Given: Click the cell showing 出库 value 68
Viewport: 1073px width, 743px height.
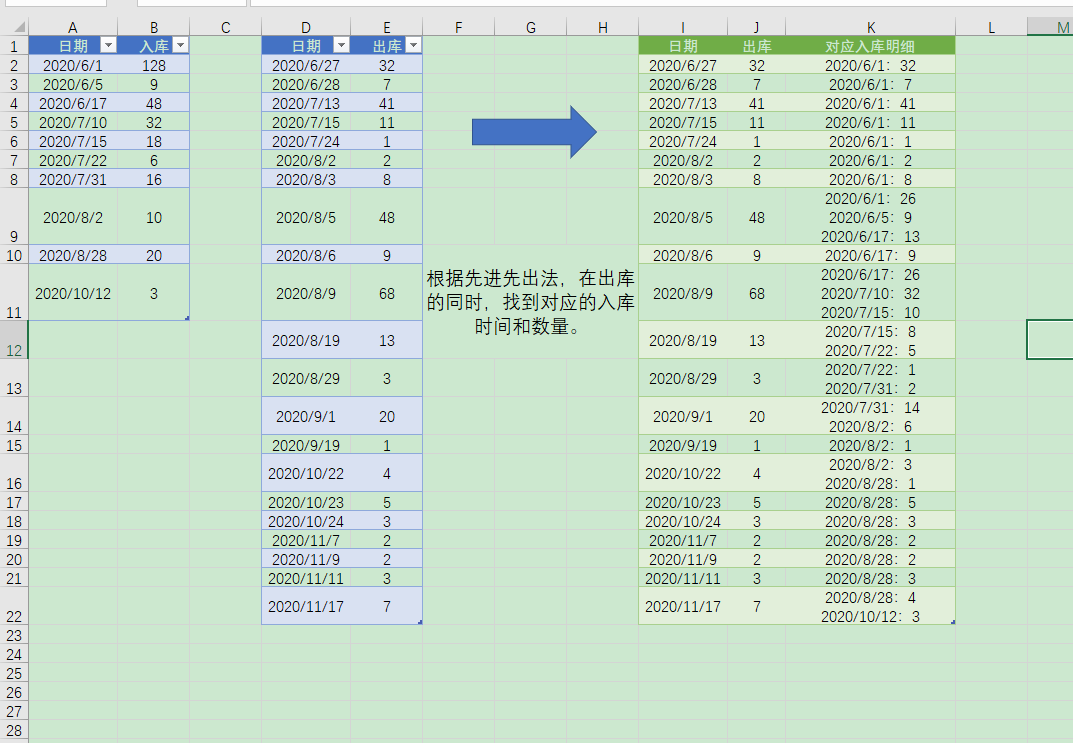Looking at the screenshot, I should click(x=756, y=294).
